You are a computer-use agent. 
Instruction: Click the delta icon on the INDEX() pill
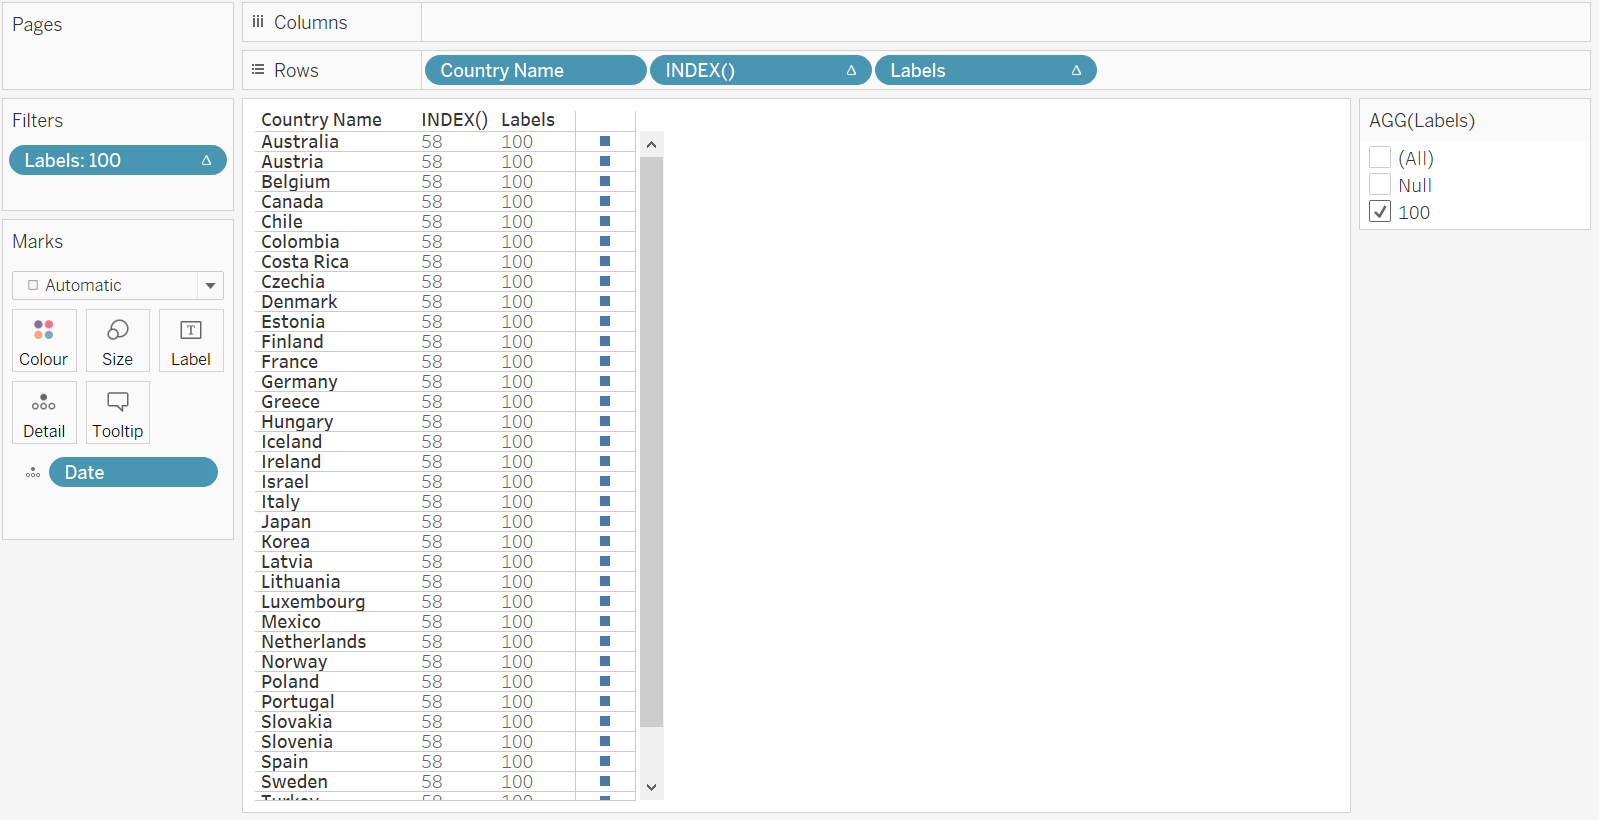click(851, 70)
